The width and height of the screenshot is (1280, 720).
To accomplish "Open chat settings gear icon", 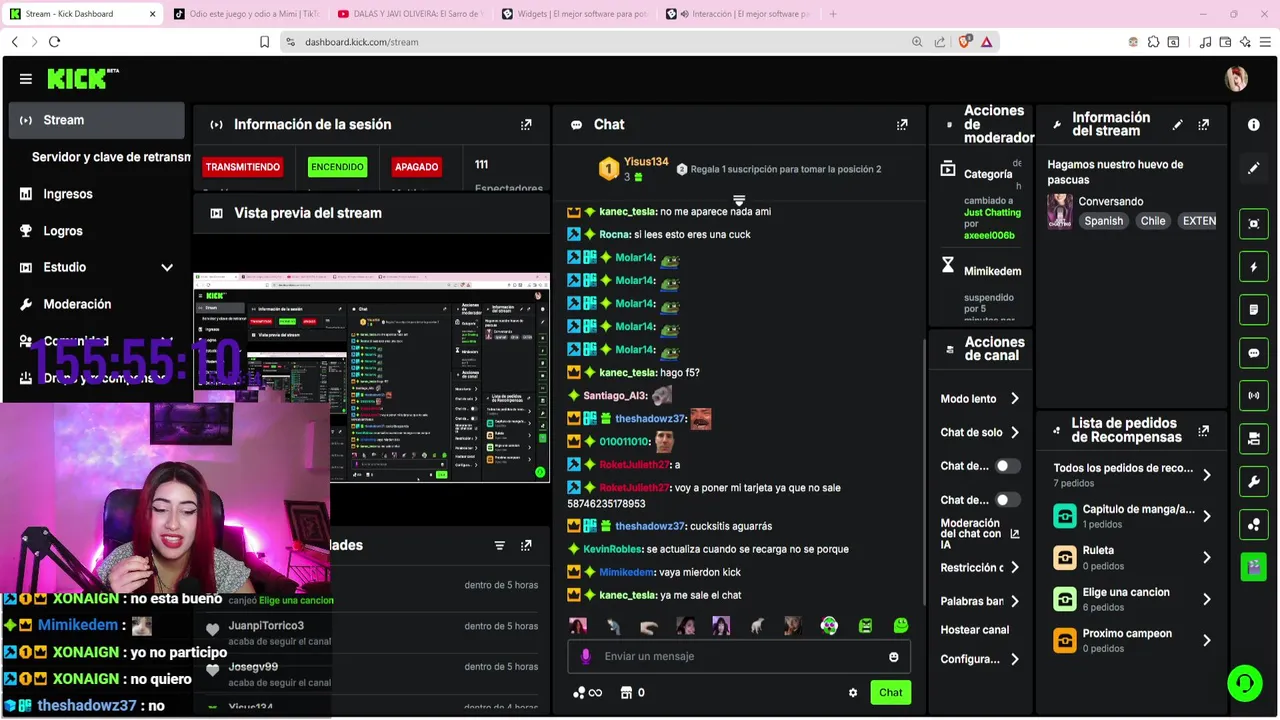I will (853, 692).
